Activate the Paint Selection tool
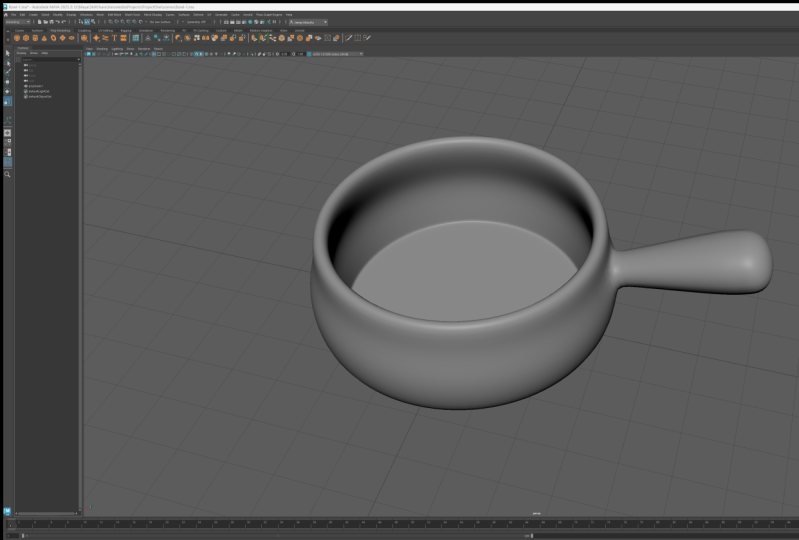Viewport: 799px width, 540px height. pyautogui.click(x=8, y=72)
